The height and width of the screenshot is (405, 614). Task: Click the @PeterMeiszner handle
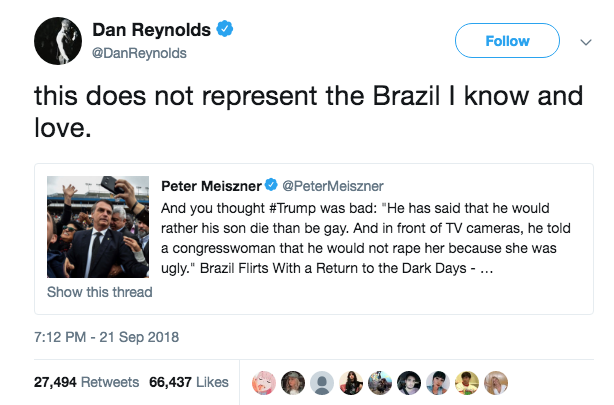click(330, 185)
